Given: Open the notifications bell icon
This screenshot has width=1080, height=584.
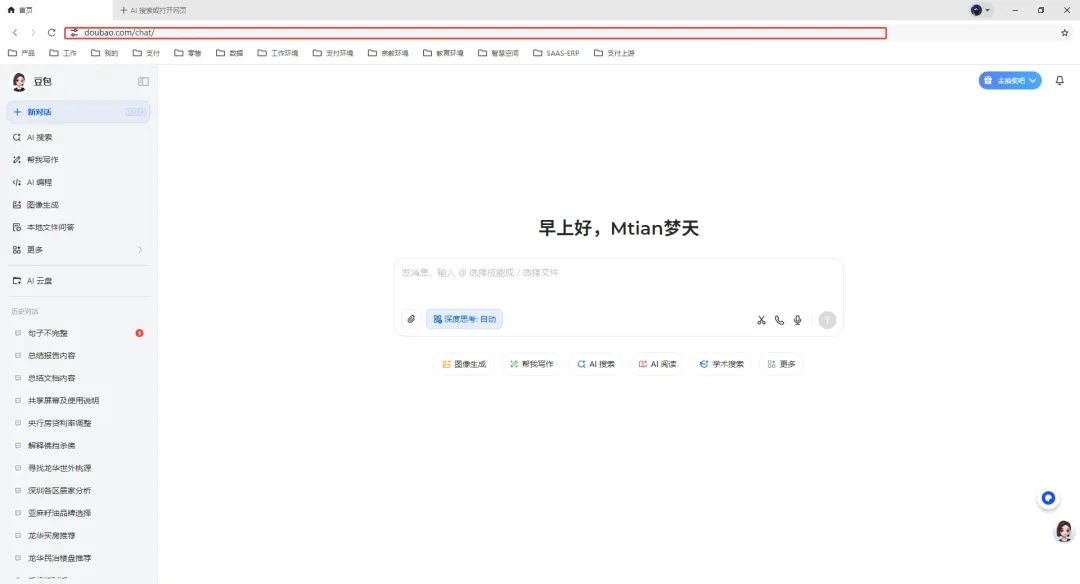Looking at the screenshot, I should click(x=1060, y=80).
